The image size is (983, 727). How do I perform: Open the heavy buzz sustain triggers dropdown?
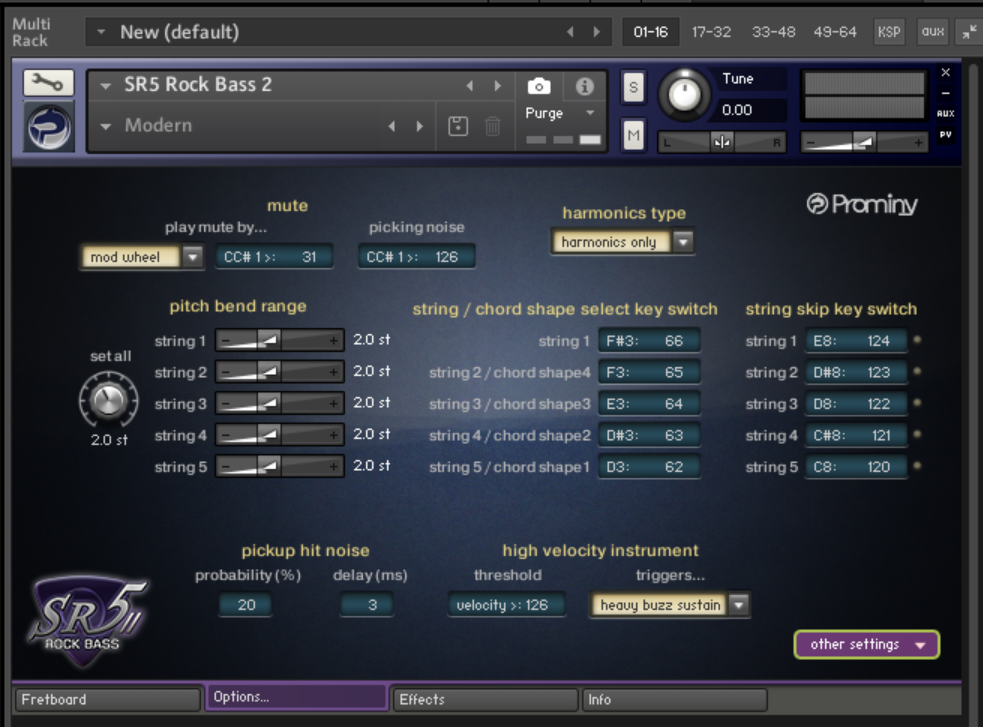[x=670, y=605]
